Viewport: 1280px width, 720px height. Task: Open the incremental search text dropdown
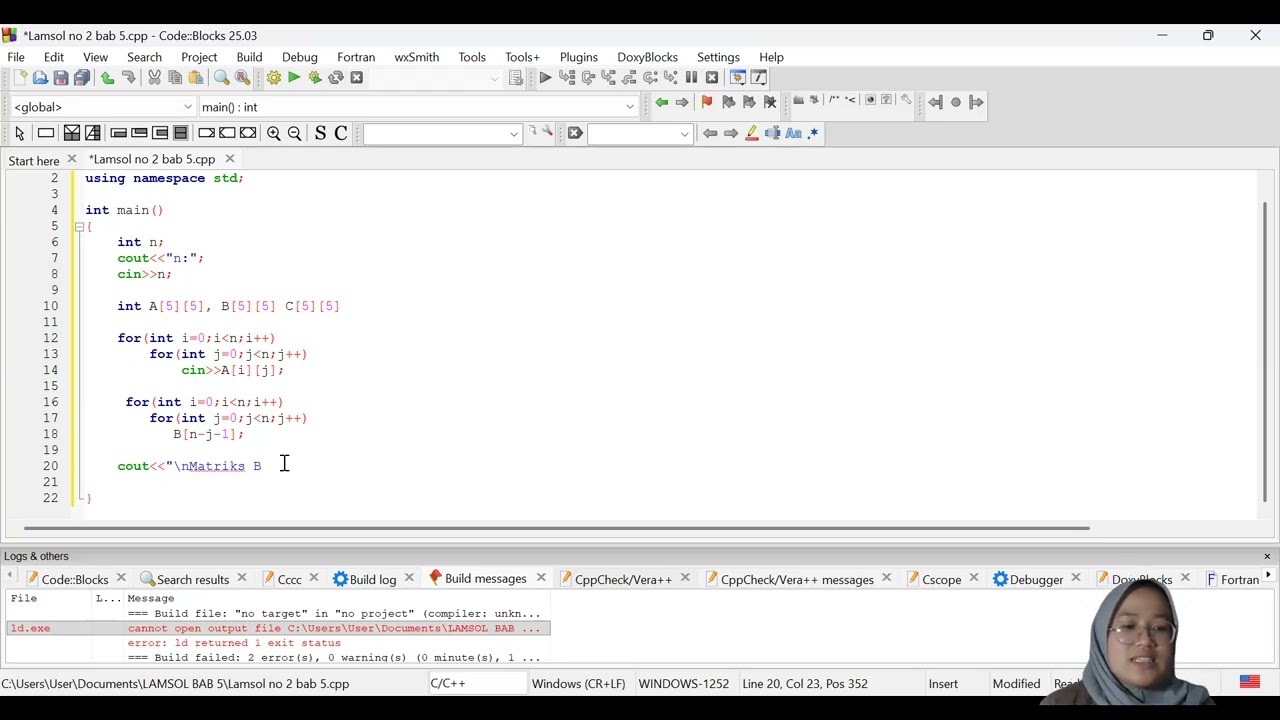coord(684,134)
